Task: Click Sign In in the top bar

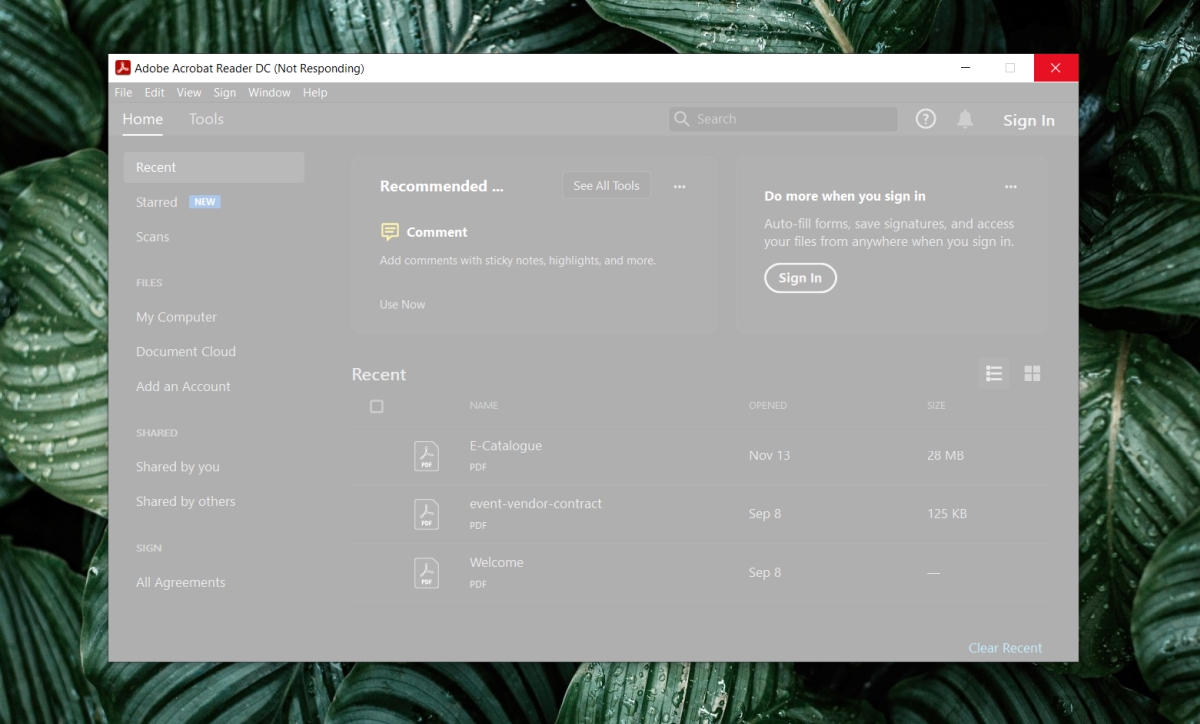Action: tap(1029, 120)
